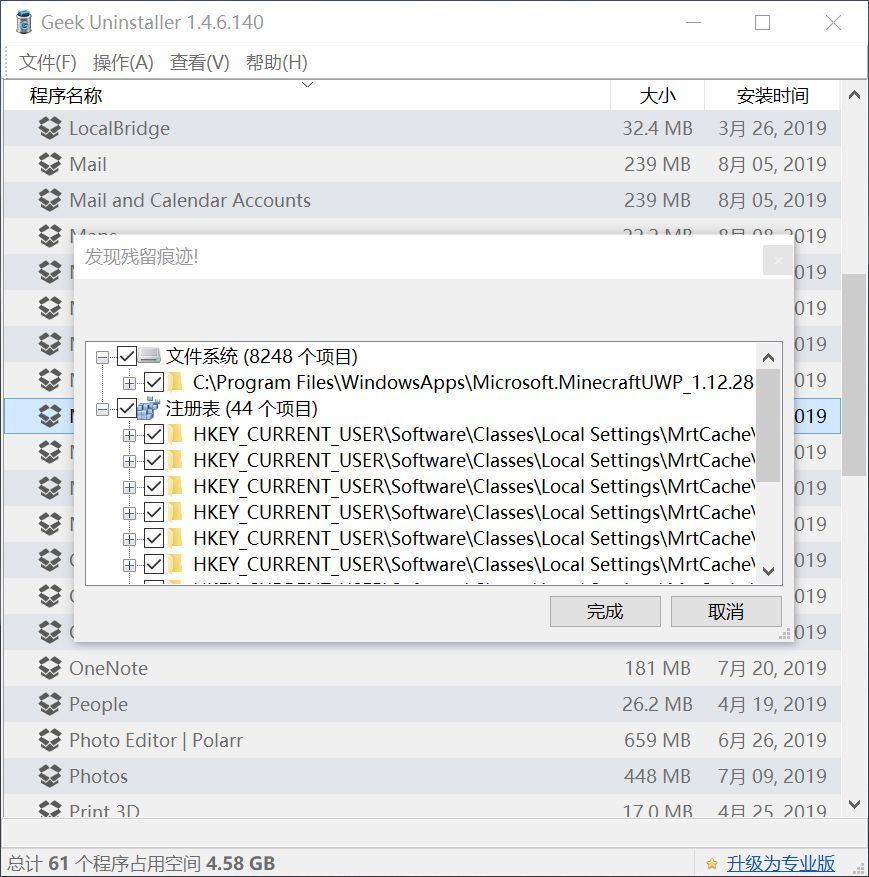
Task: Expand the fifth HKEY_CURRENT_USER registry node
Action: [x=129, y=539]
